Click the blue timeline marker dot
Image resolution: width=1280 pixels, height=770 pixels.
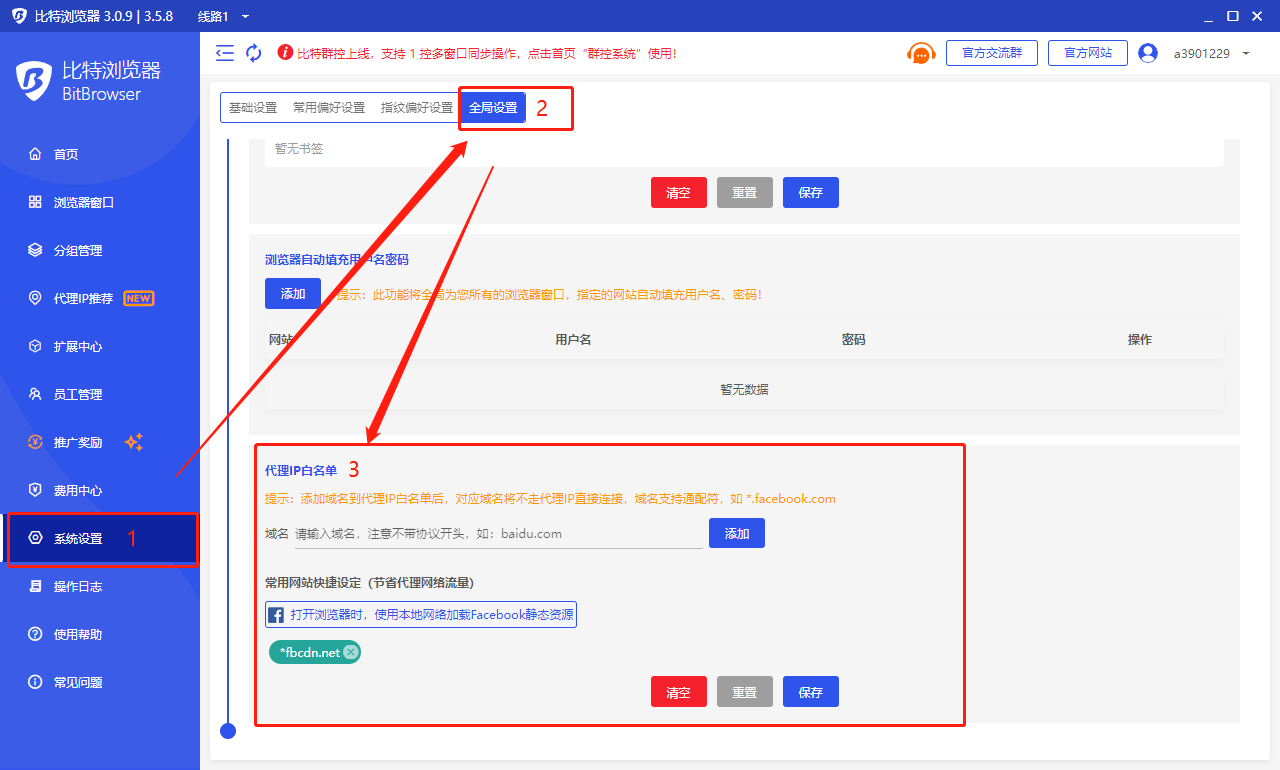(x=228, y=731)
